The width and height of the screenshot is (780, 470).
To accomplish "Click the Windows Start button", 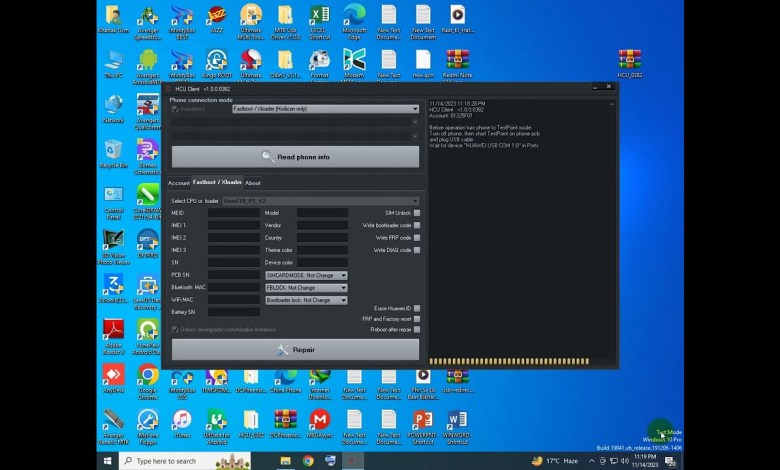I will (x=107, y=461).
